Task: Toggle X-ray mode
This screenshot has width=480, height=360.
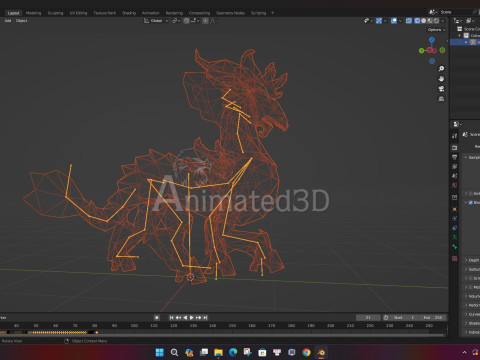Action: coord(409,21)
